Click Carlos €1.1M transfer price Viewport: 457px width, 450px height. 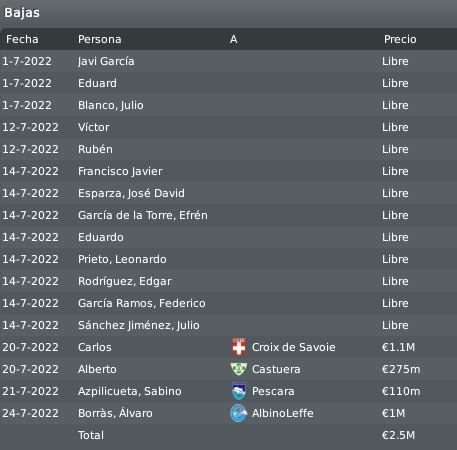click(x=398, y=347)
